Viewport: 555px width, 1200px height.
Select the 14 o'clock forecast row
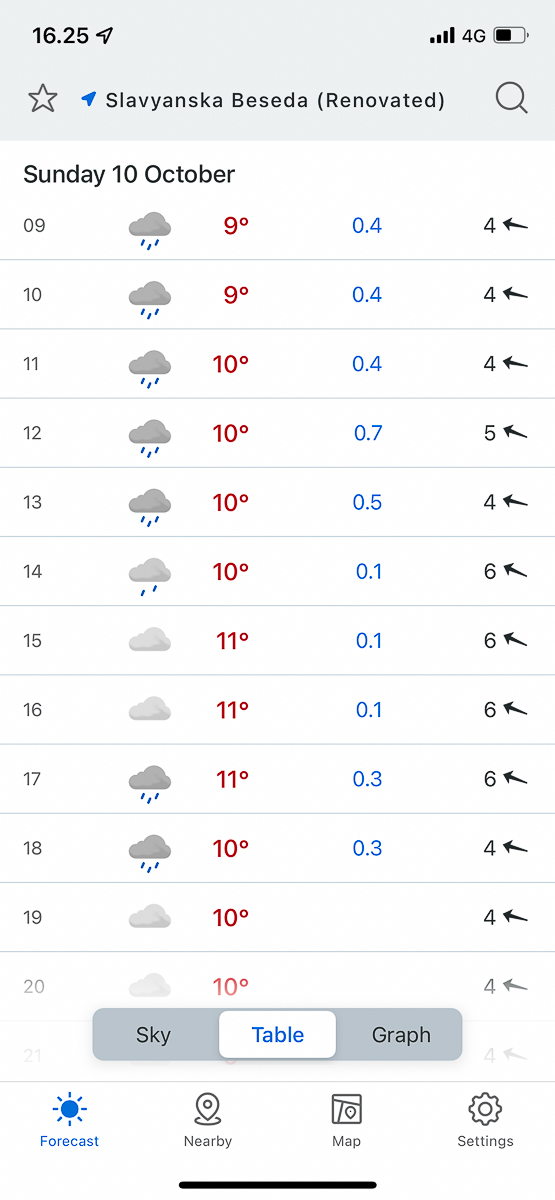click(277, 571)
